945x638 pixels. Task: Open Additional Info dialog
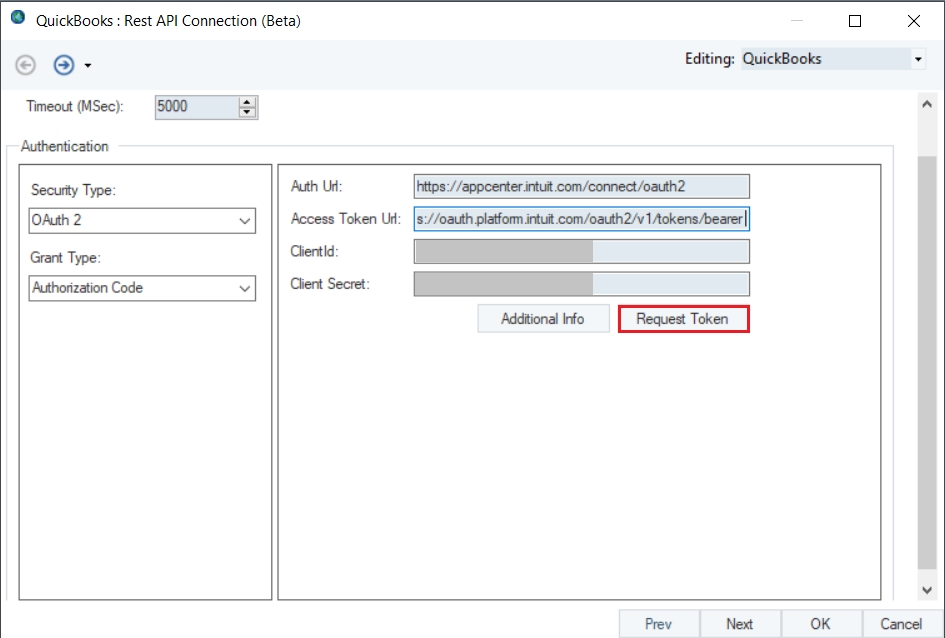tap(543, 319)
